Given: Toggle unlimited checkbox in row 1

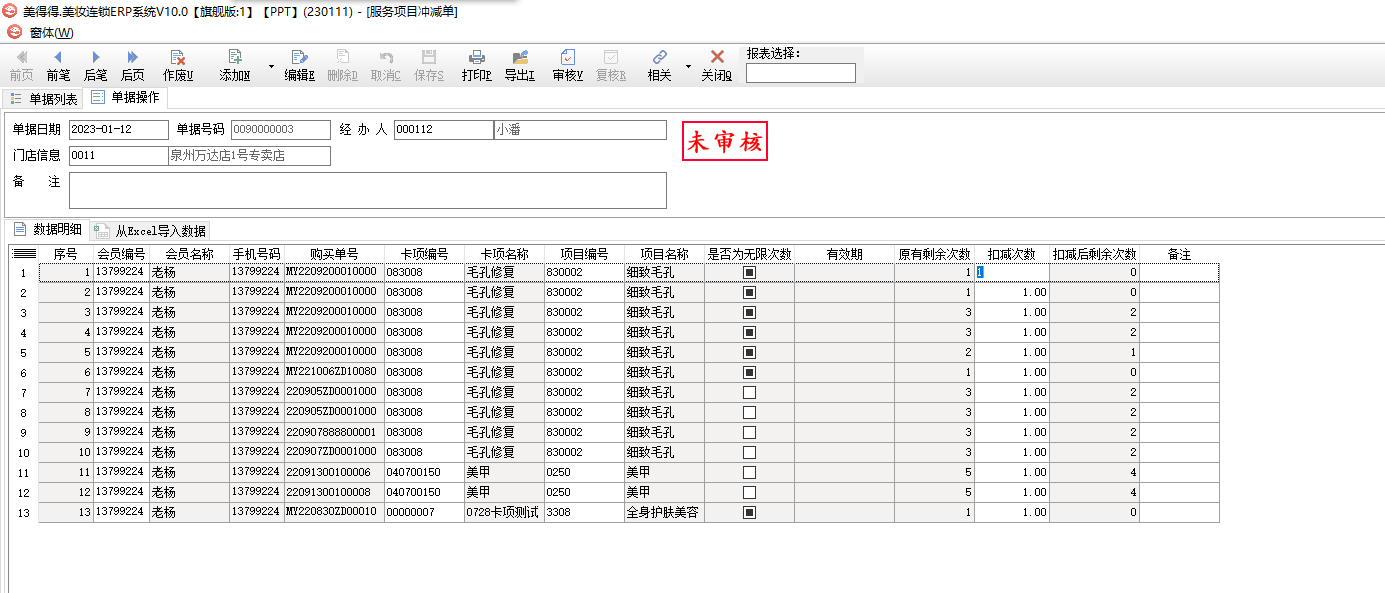Looking at the screenshot, I should click(749, 272).
